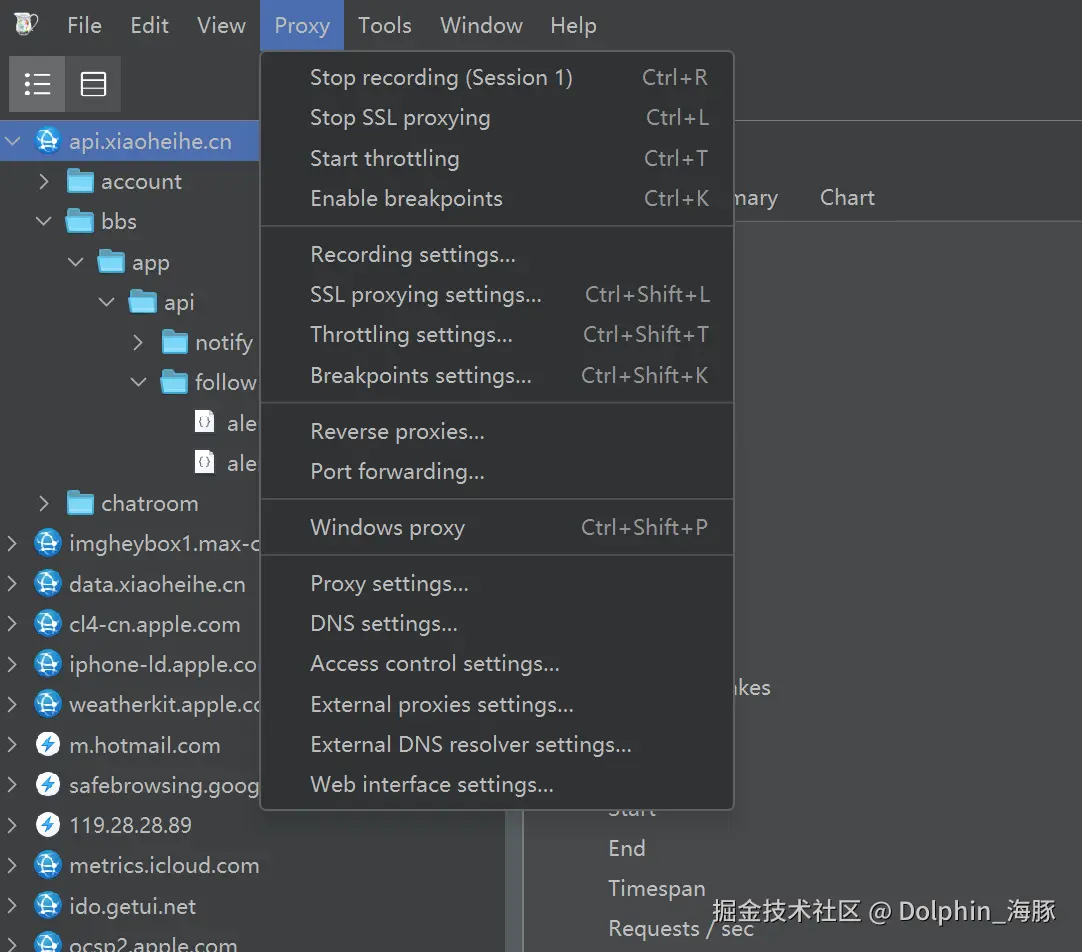Click globe icon beside ido.getui.net
Image resolution: width=1082 pixels, height=952 pixels.
(48, 906)
